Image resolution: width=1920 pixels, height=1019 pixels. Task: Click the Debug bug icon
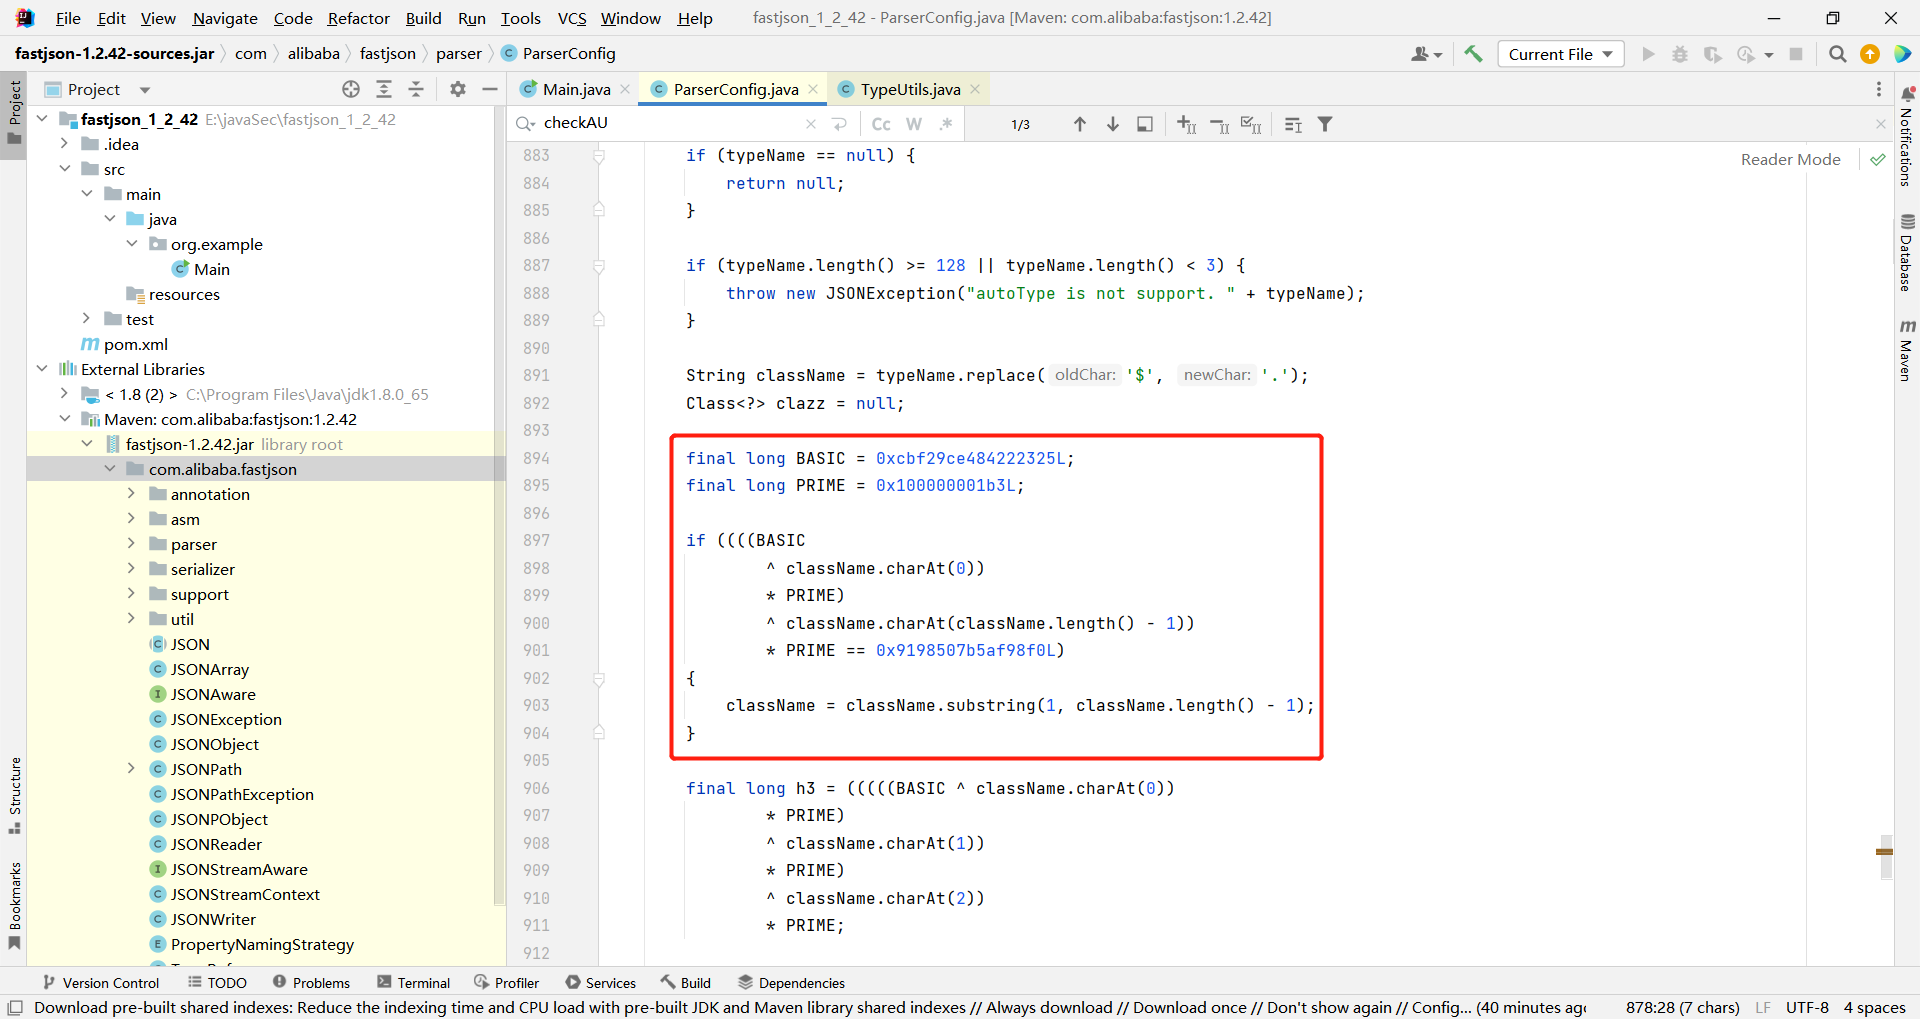point(1680,54)
